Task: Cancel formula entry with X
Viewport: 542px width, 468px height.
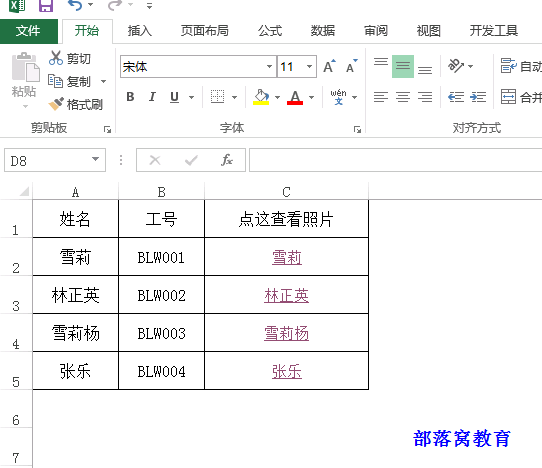Action: [155, 160]
